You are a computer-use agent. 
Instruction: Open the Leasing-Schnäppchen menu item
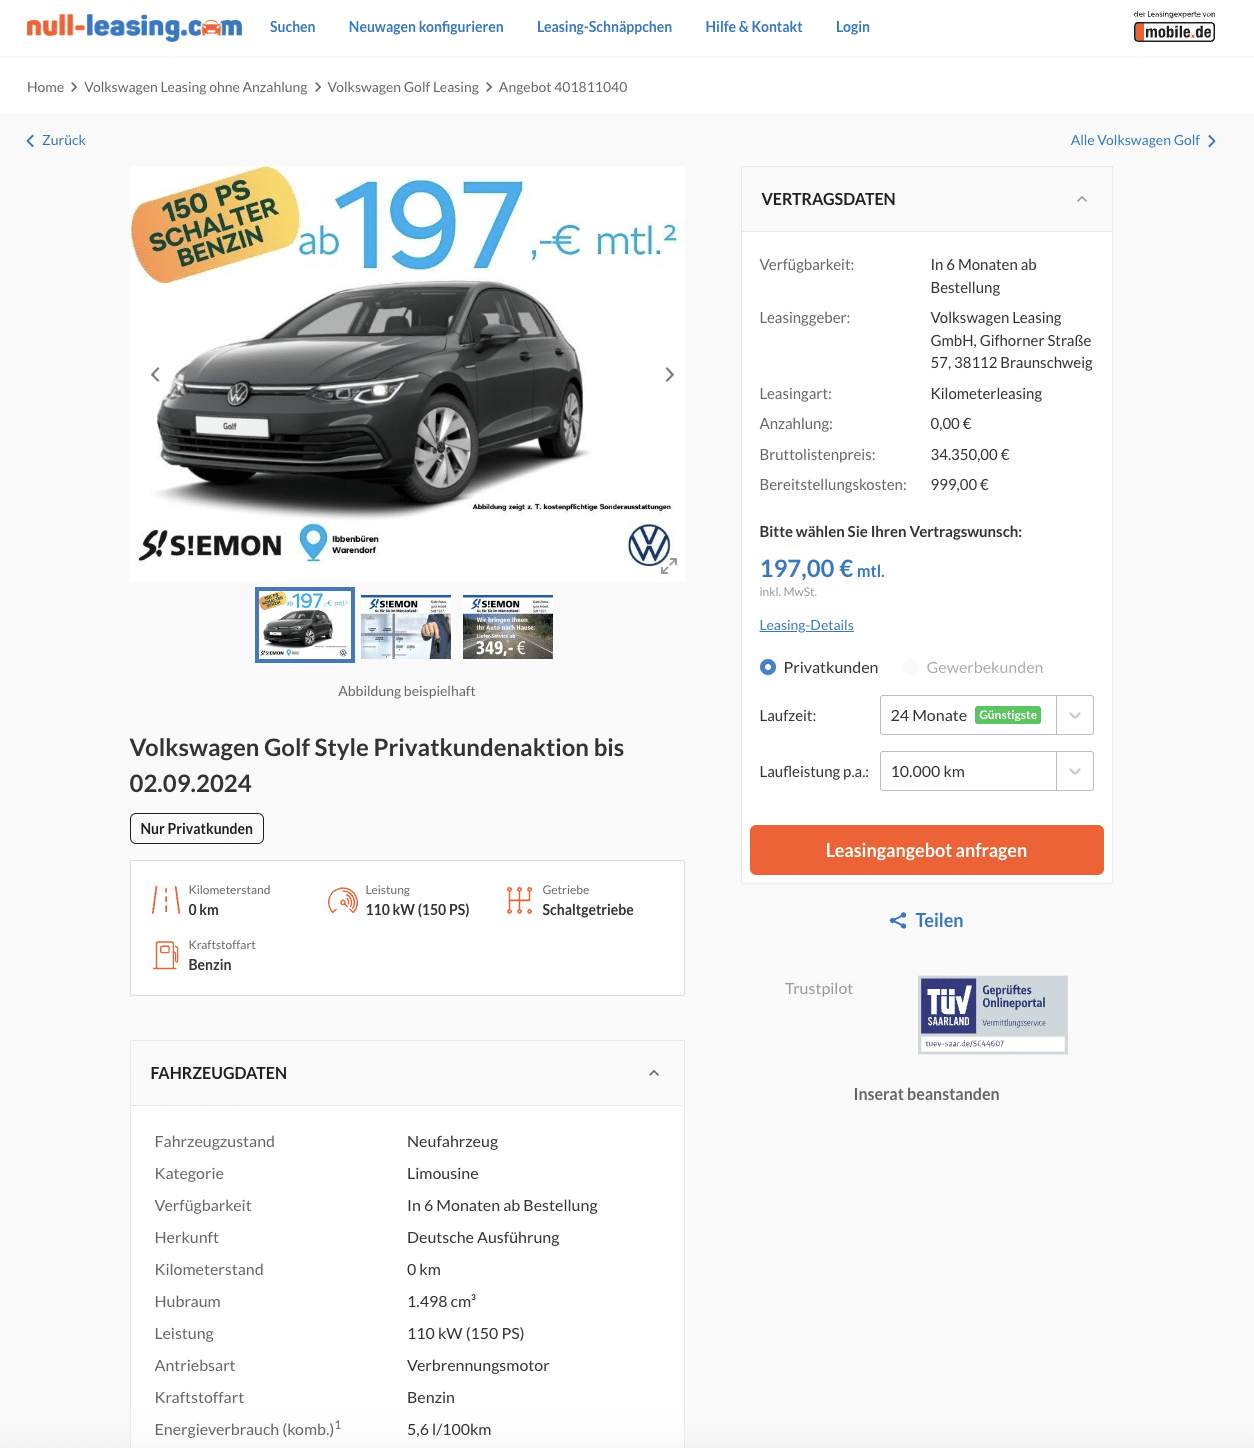click(604, 27)
